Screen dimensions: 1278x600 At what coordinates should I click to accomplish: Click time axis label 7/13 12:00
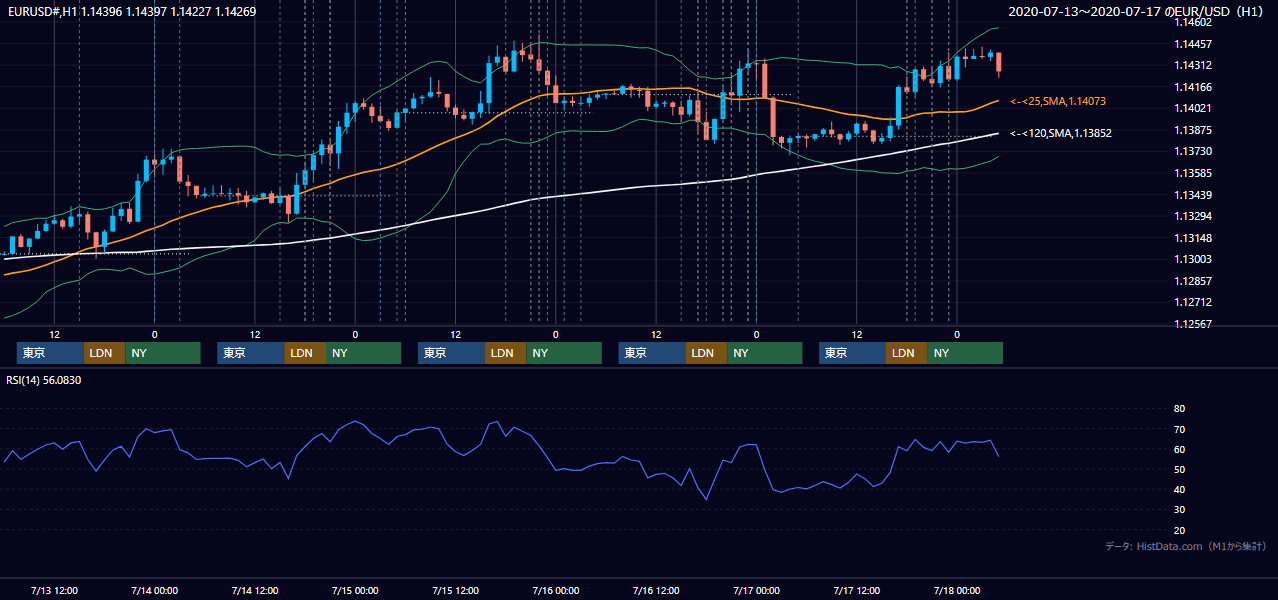click(54, 590)
